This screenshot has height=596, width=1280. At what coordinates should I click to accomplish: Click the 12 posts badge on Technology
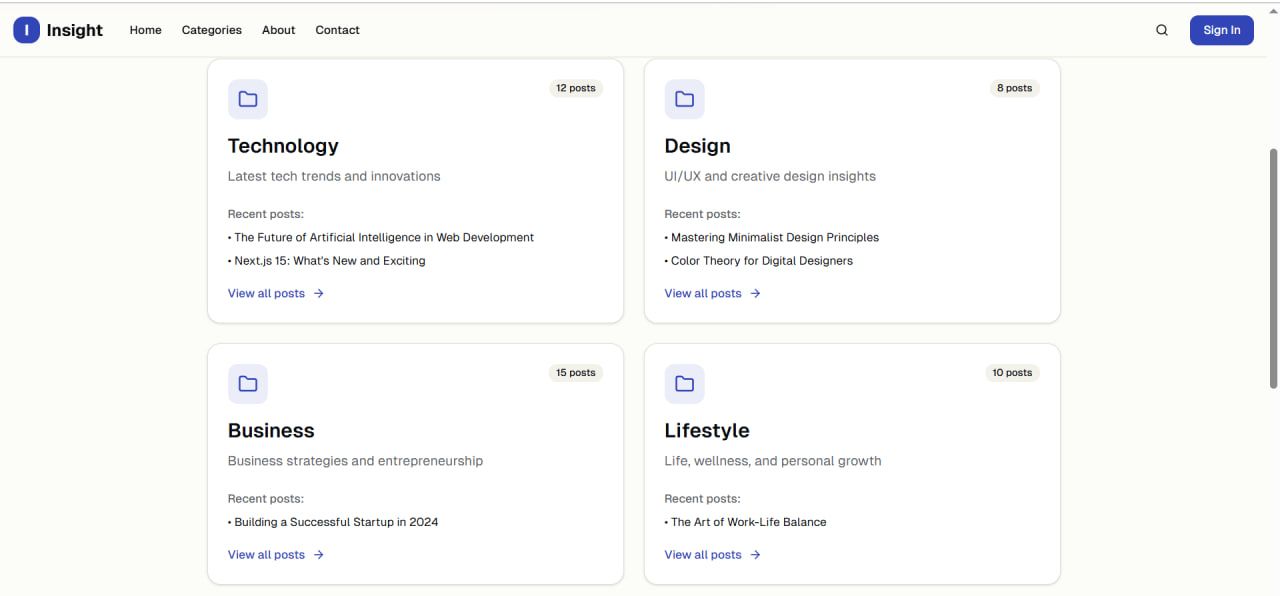click(576, 88)
